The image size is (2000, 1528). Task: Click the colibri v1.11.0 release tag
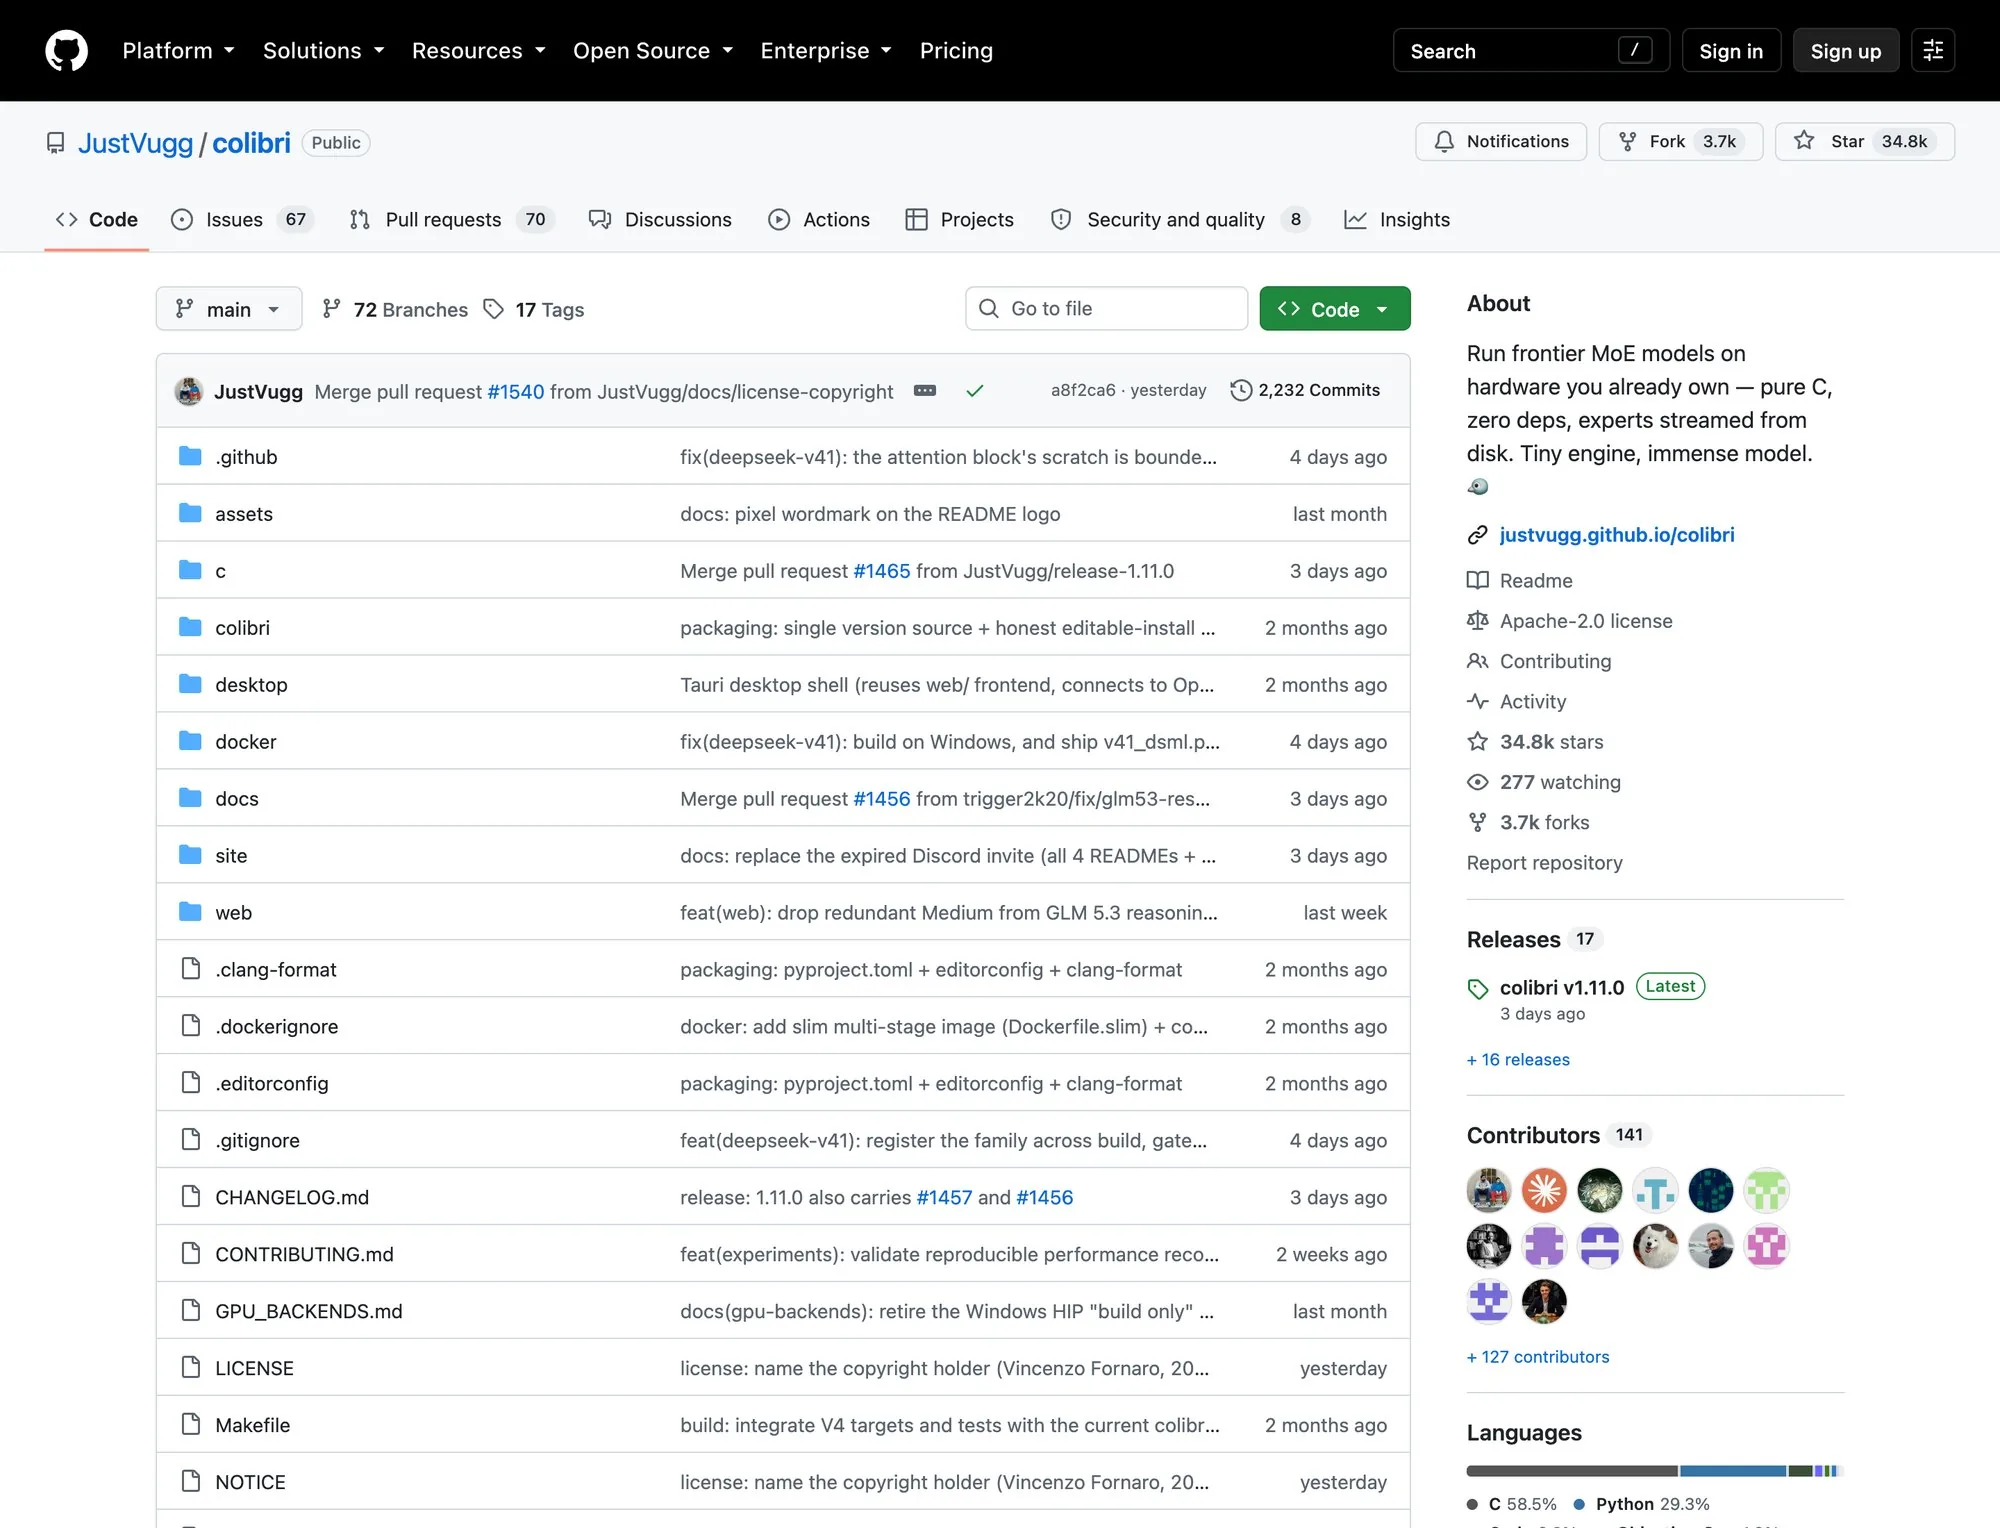[1562, 987]
